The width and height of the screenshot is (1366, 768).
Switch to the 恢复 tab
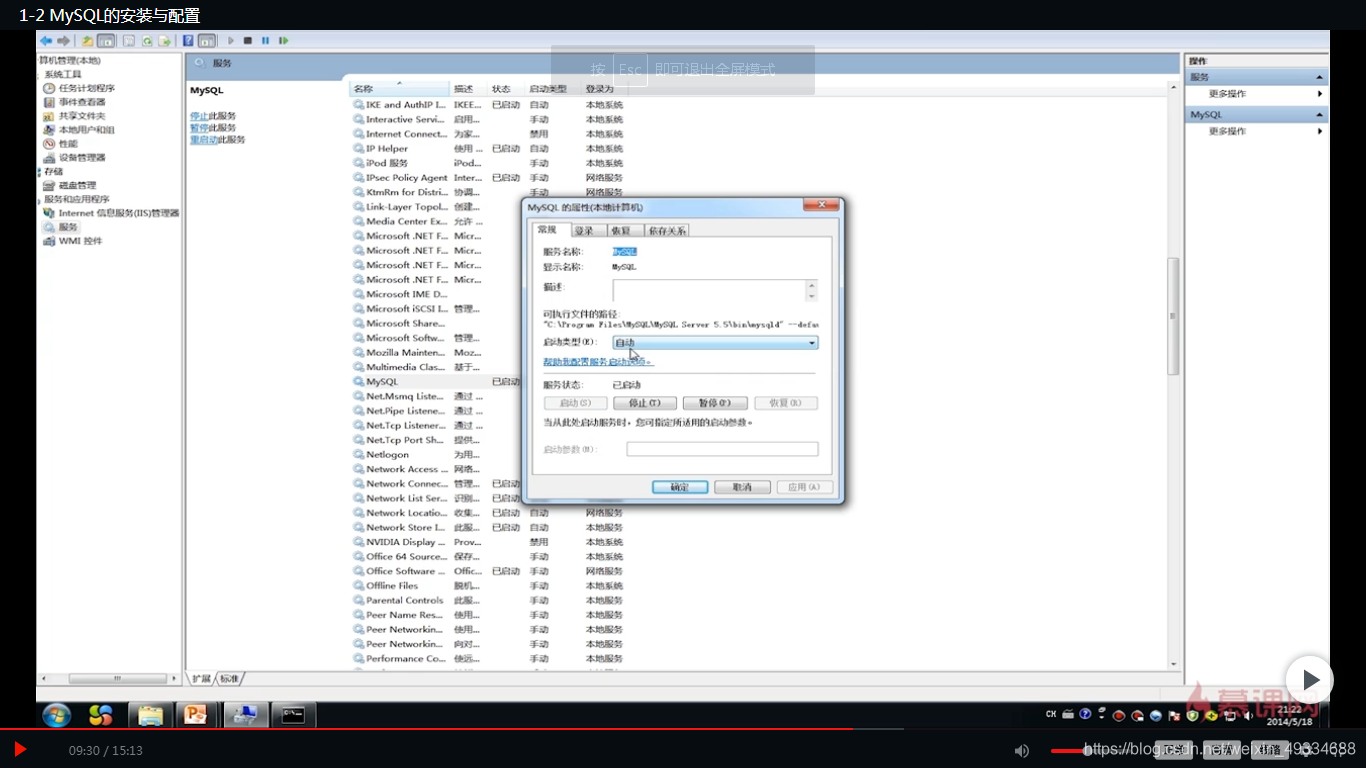pyautogui.click(x=621, y=231)
